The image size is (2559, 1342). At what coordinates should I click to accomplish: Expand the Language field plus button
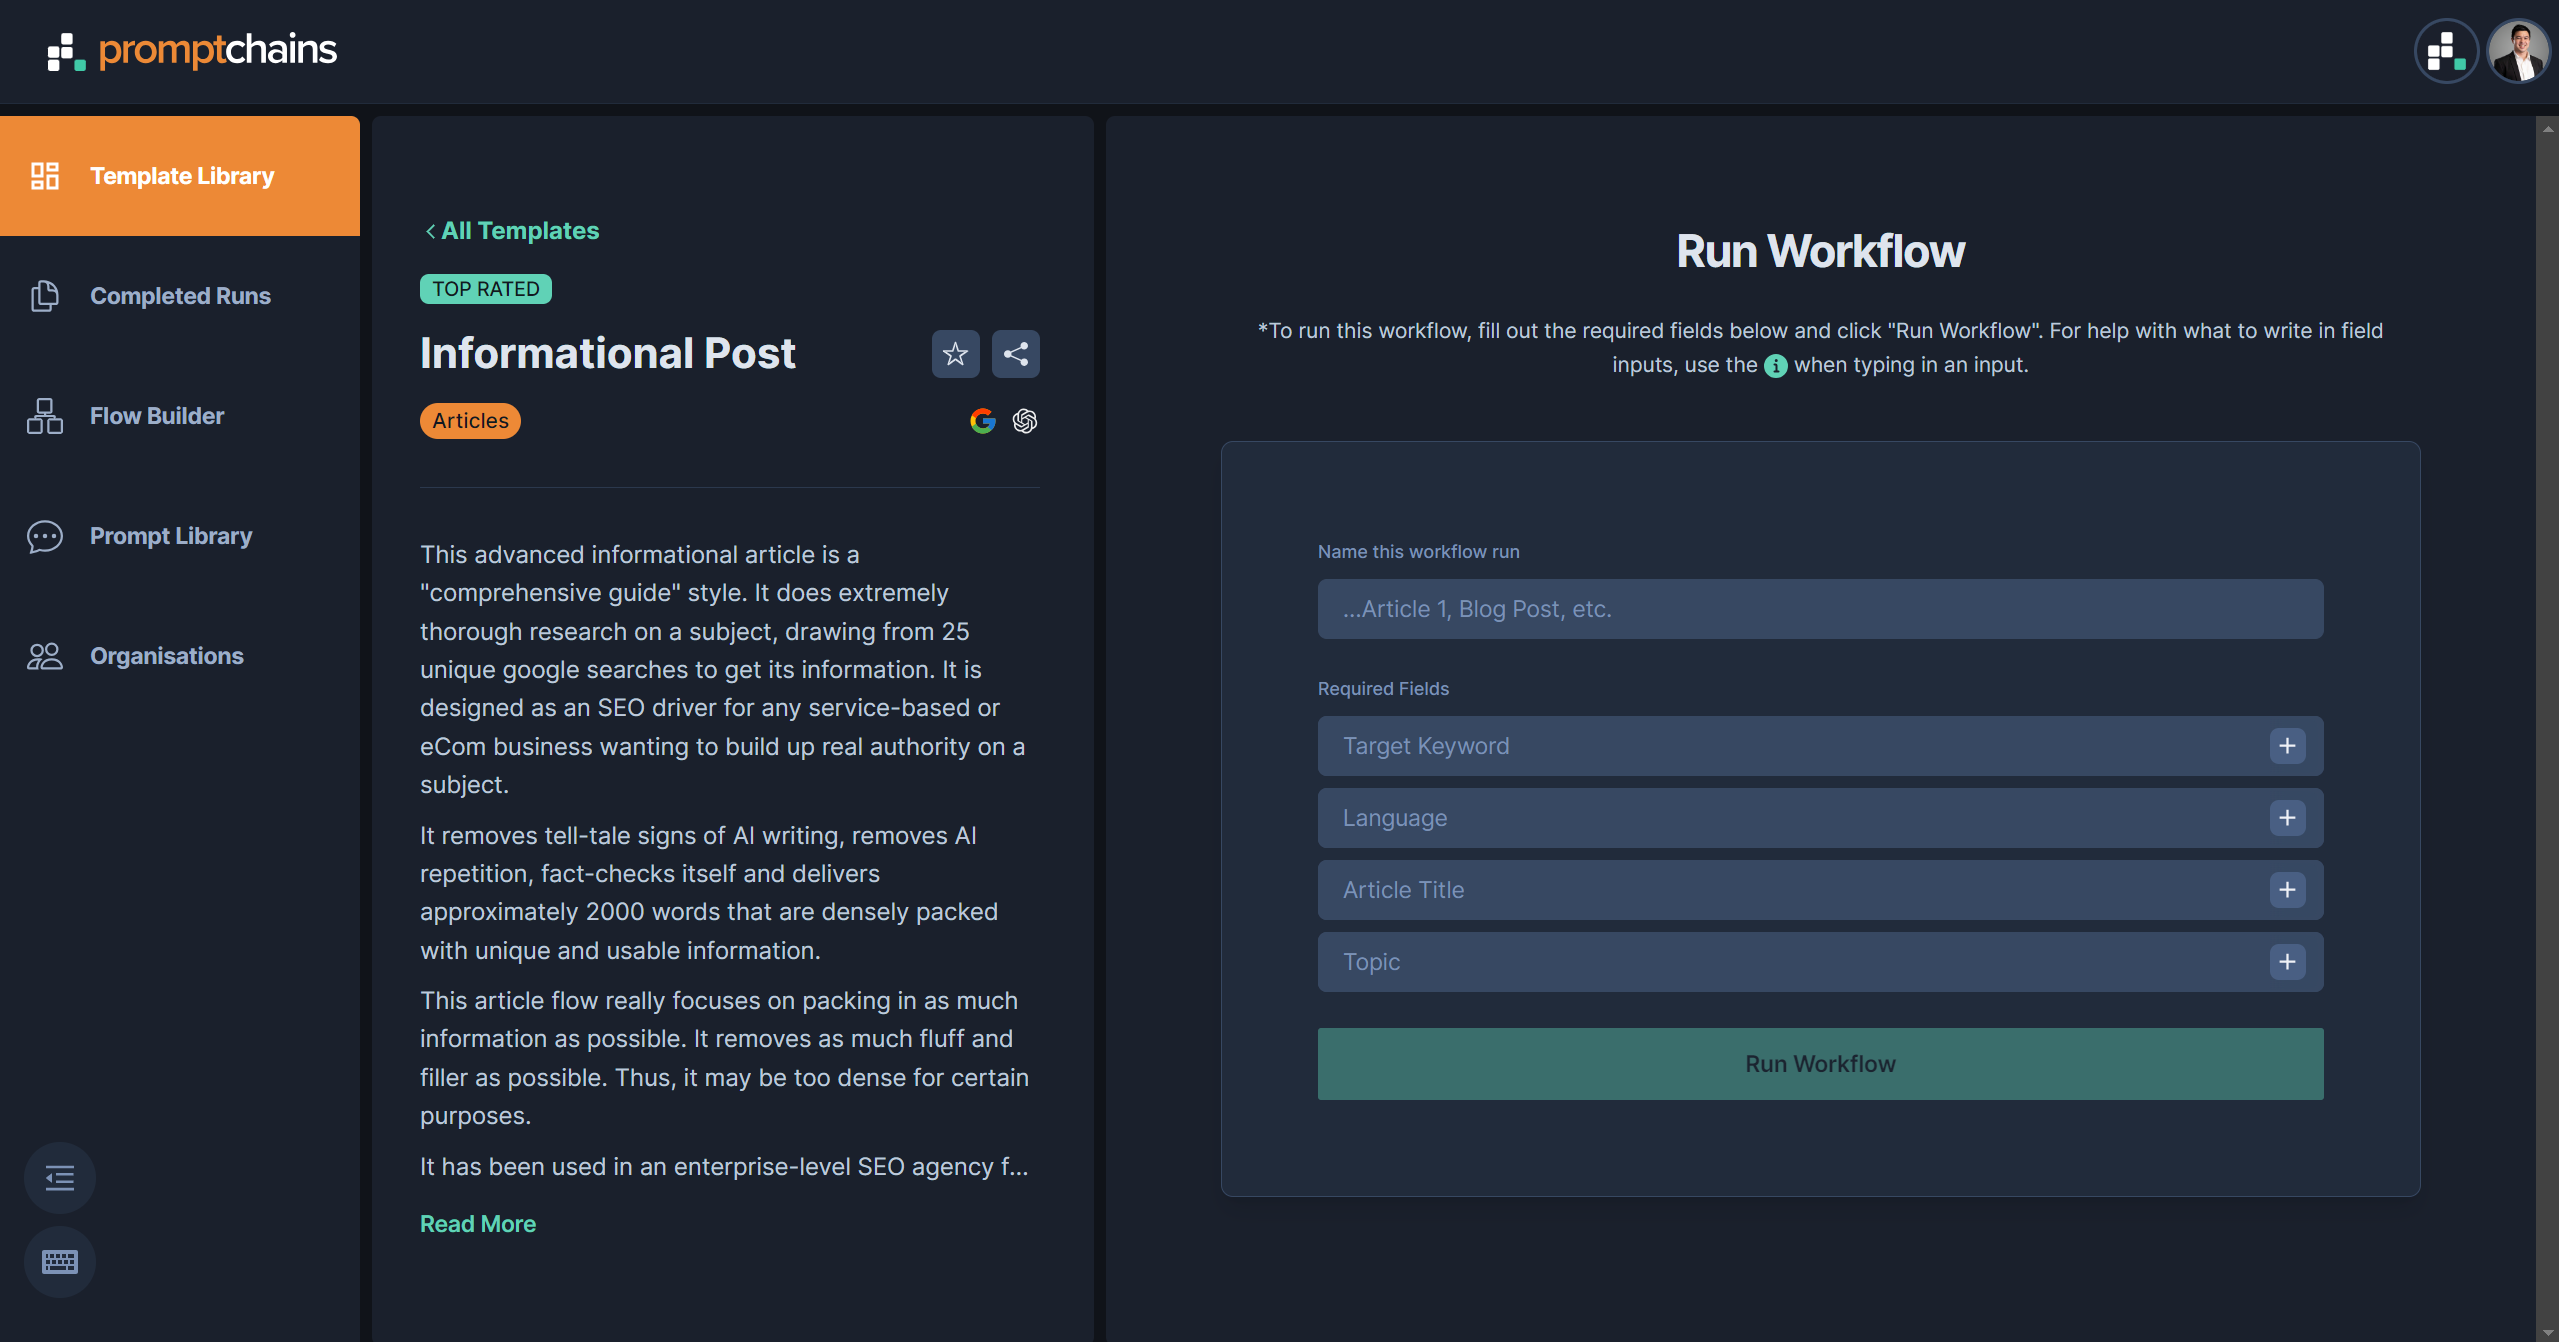pyautogui.click(x=2286, y=818)
